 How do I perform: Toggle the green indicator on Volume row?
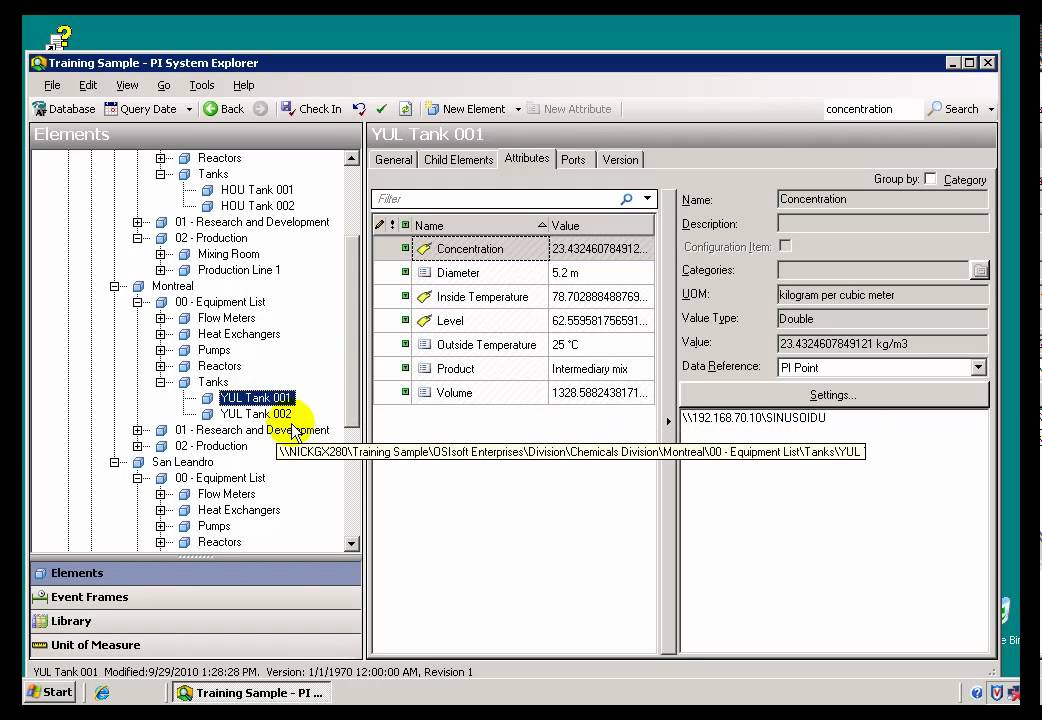click(x=405, y=392)
